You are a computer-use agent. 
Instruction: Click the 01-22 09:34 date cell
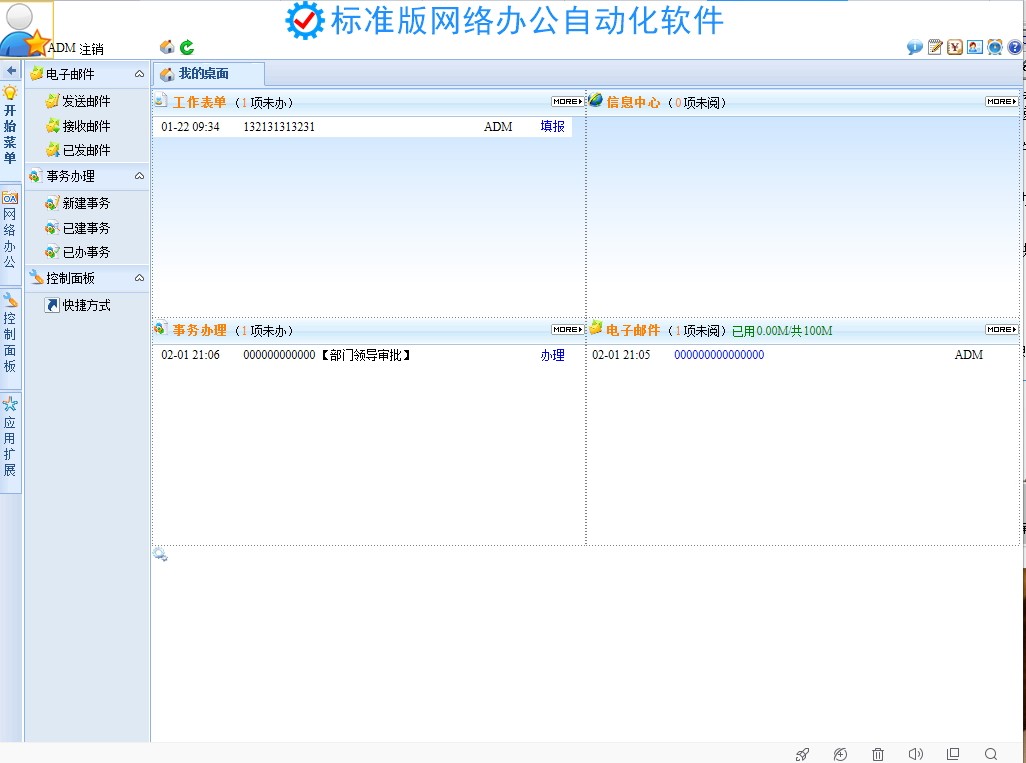pyautogui.click(x=190, y=127)
